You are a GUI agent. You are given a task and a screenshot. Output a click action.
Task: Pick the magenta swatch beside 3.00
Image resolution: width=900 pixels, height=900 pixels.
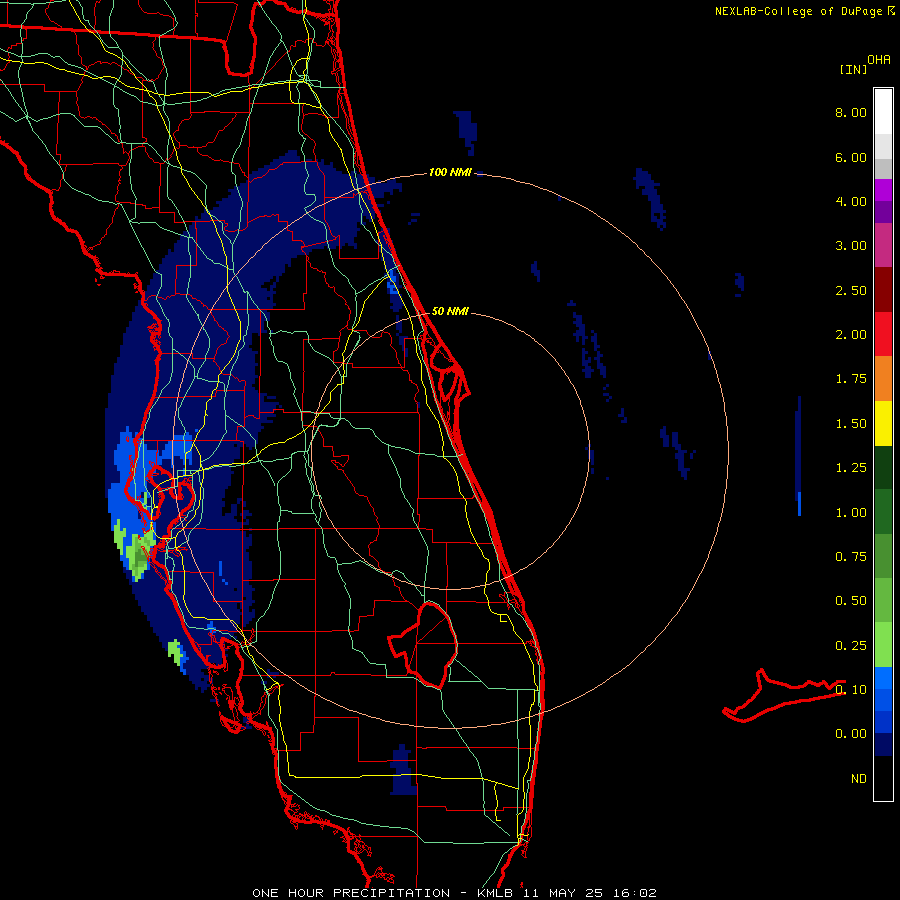click(x=883, y=245)
